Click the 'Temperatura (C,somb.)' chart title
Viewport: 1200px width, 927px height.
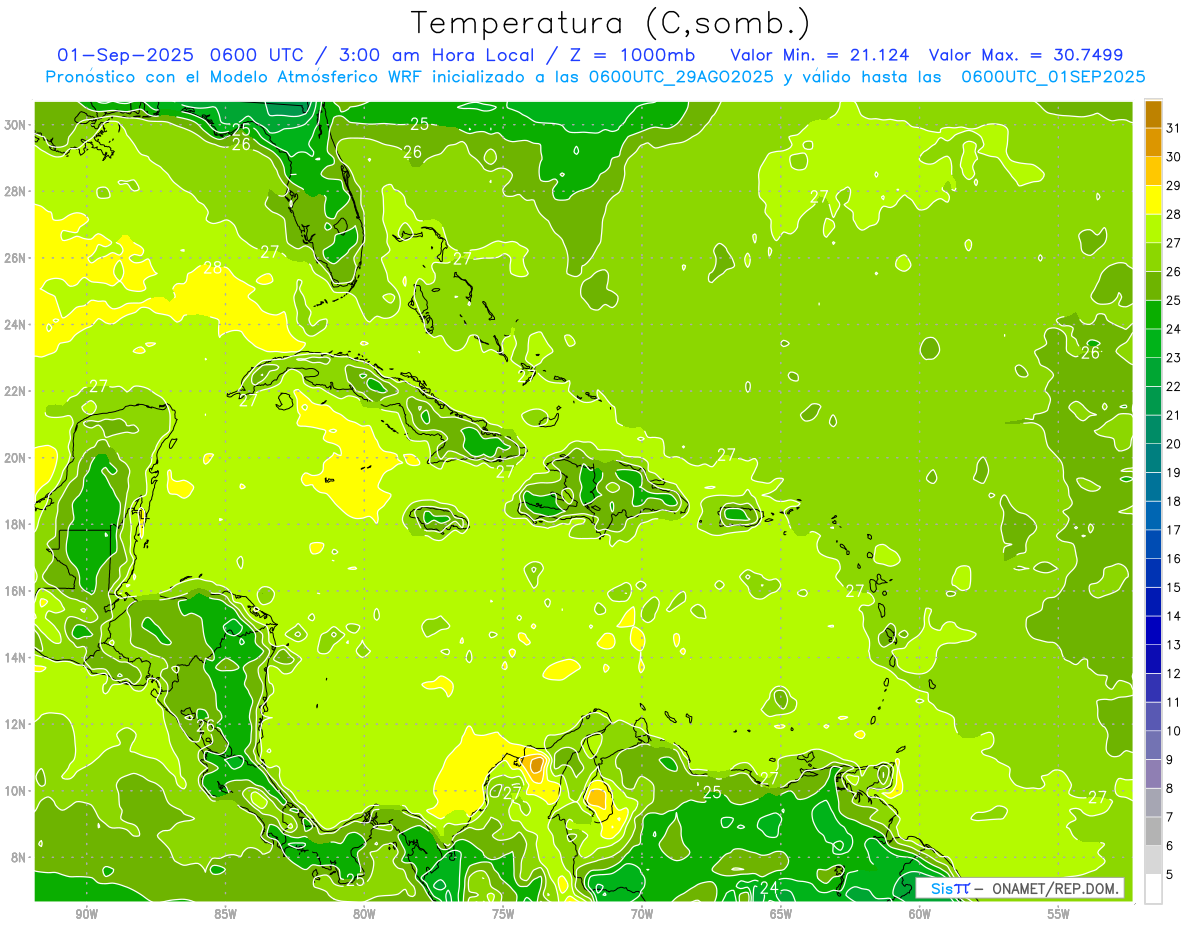(x=611, y=24)
